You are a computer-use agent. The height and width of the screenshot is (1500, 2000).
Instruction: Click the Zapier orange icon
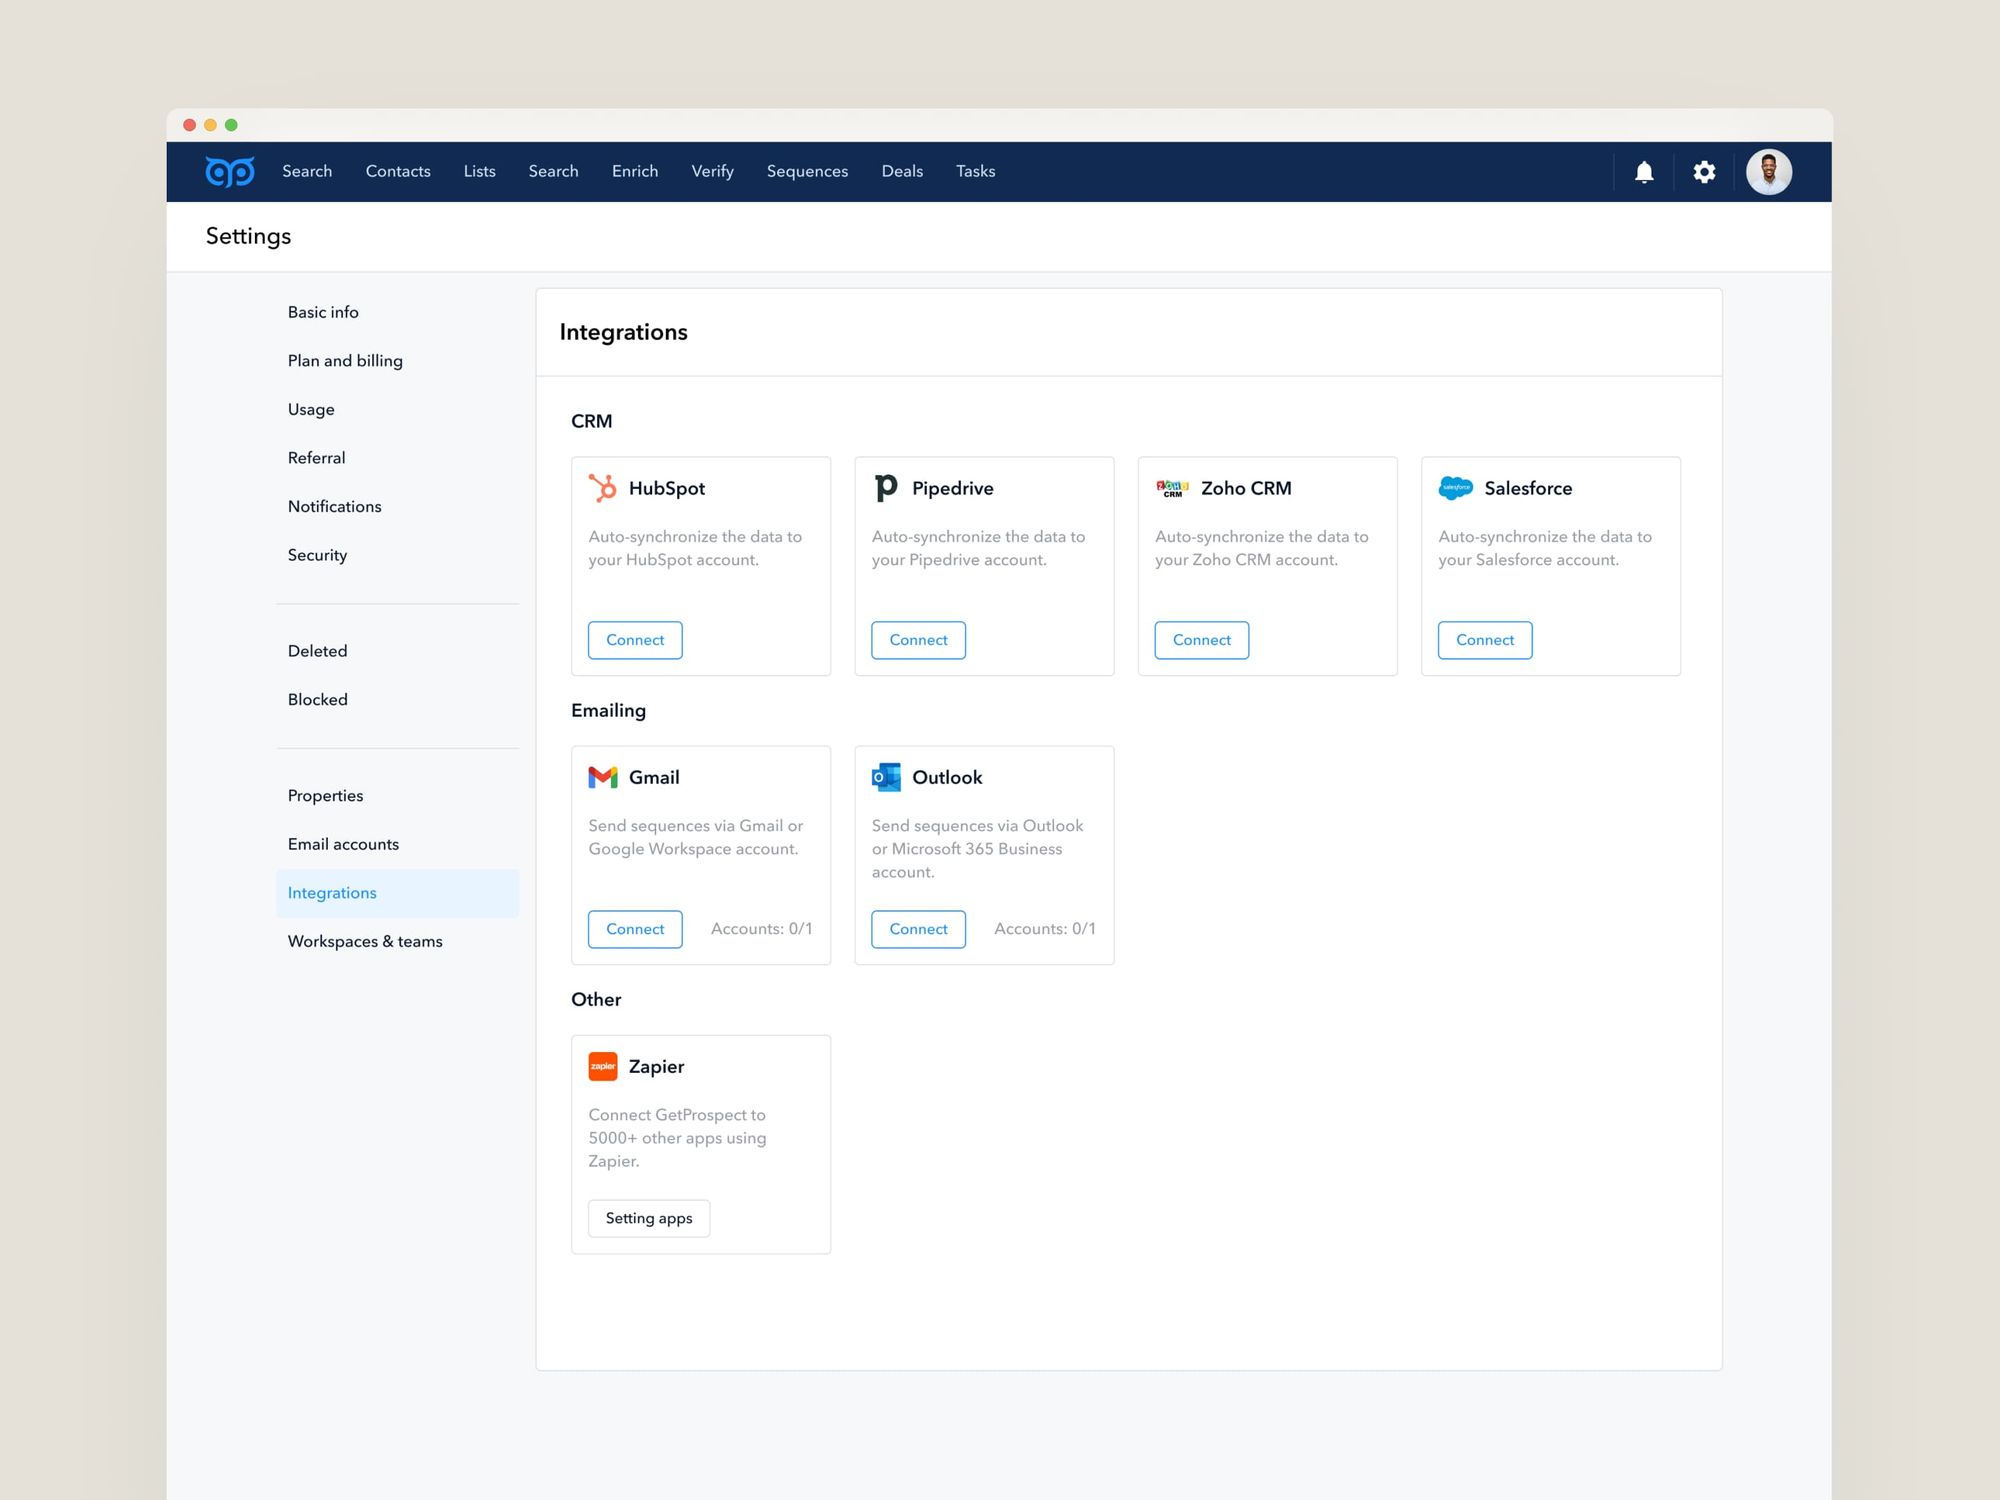(x=603, y=1066)
